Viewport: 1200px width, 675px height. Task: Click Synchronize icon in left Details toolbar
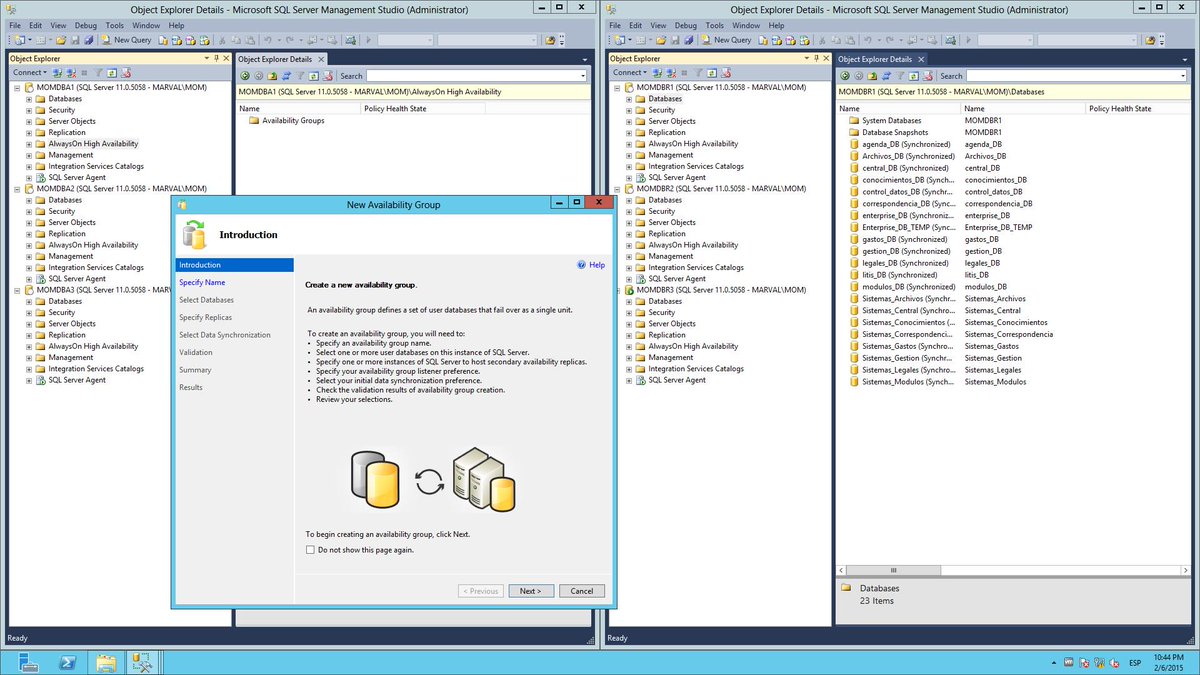click(286, 75)
